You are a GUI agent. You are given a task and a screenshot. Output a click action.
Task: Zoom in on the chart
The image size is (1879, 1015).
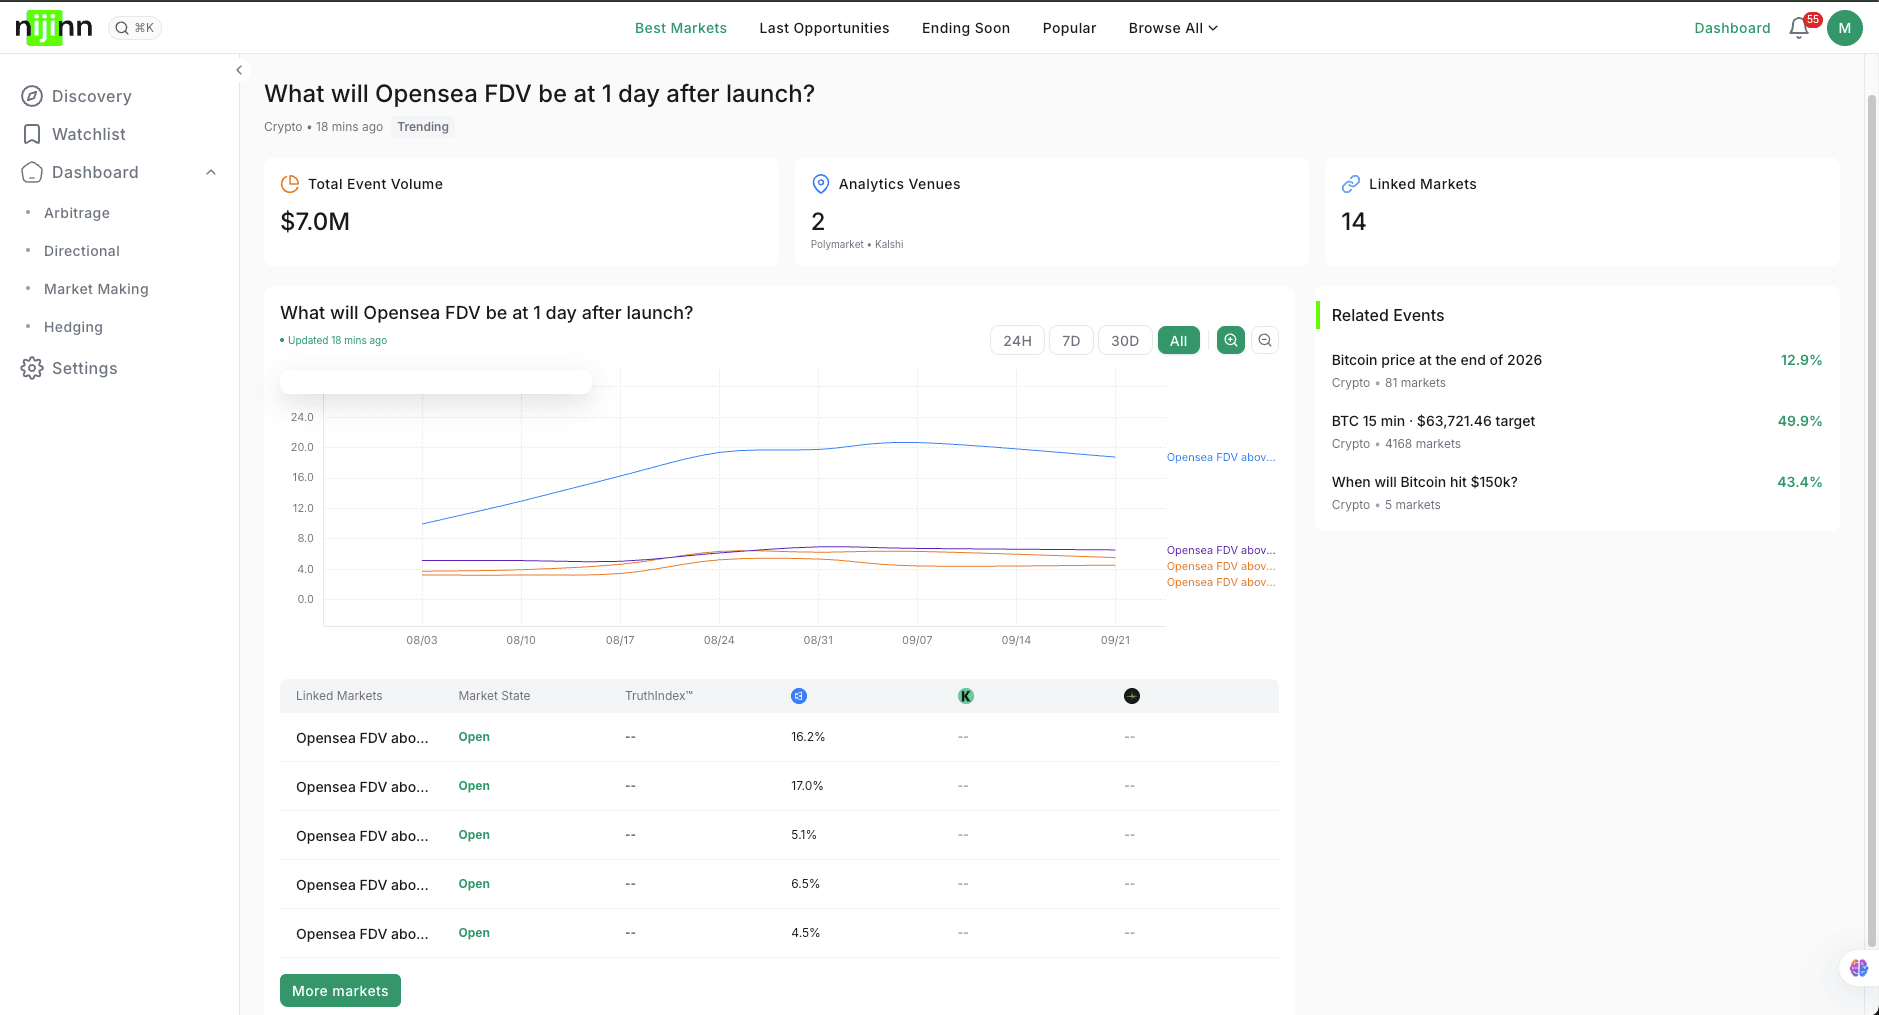coord(1231,340)
